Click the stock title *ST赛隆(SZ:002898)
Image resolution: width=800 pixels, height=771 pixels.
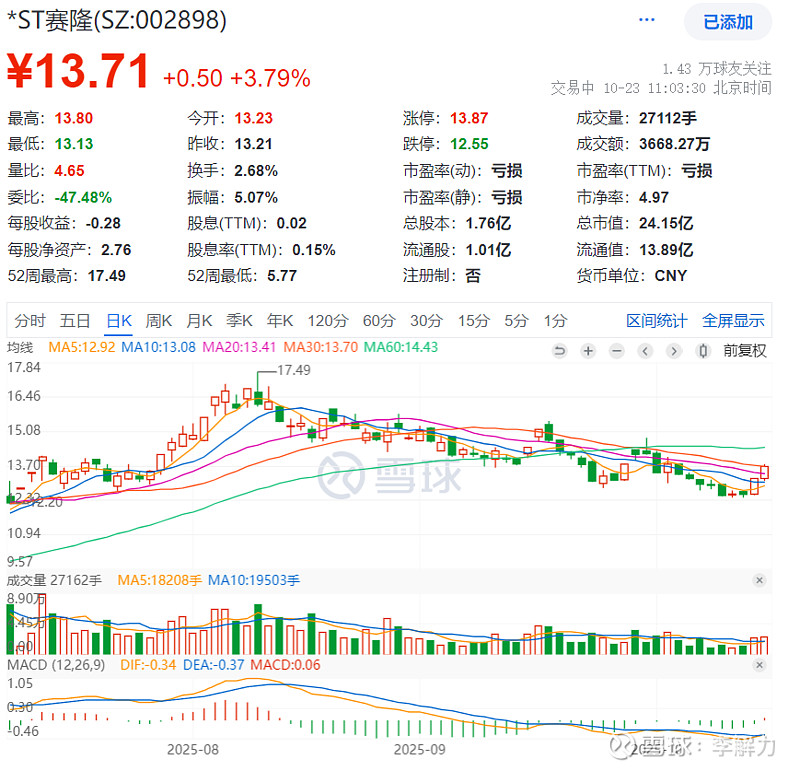117,20
